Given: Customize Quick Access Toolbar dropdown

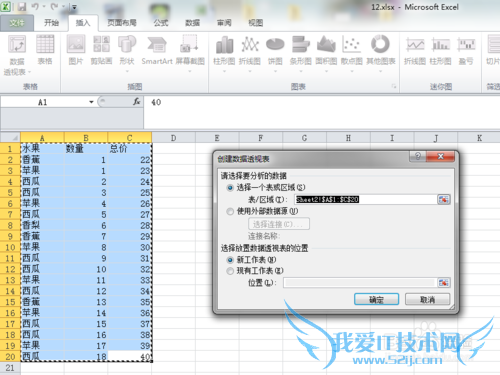Looking at the screenshot, I should click(74, 7).
